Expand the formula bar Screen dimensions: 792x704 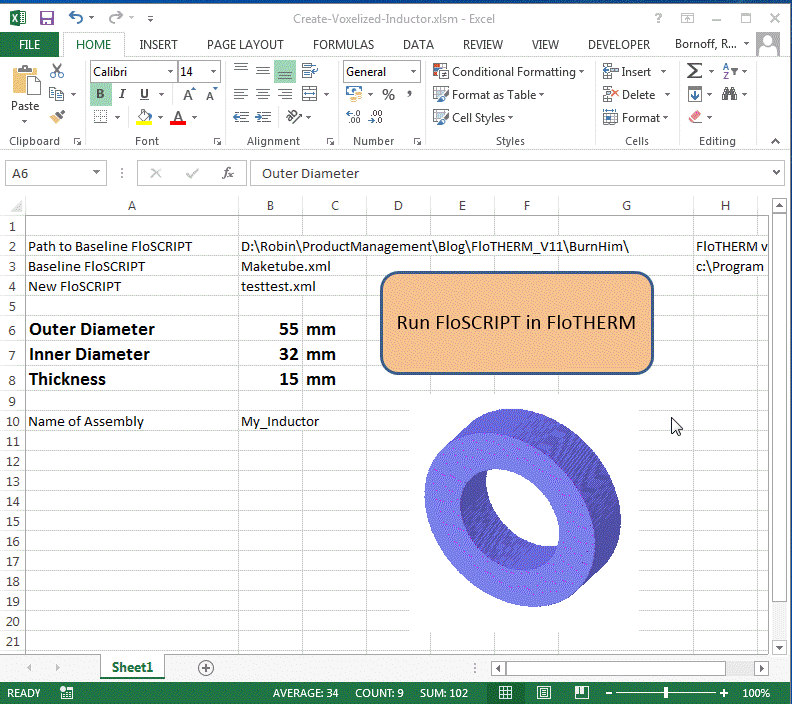pos(776,173)
